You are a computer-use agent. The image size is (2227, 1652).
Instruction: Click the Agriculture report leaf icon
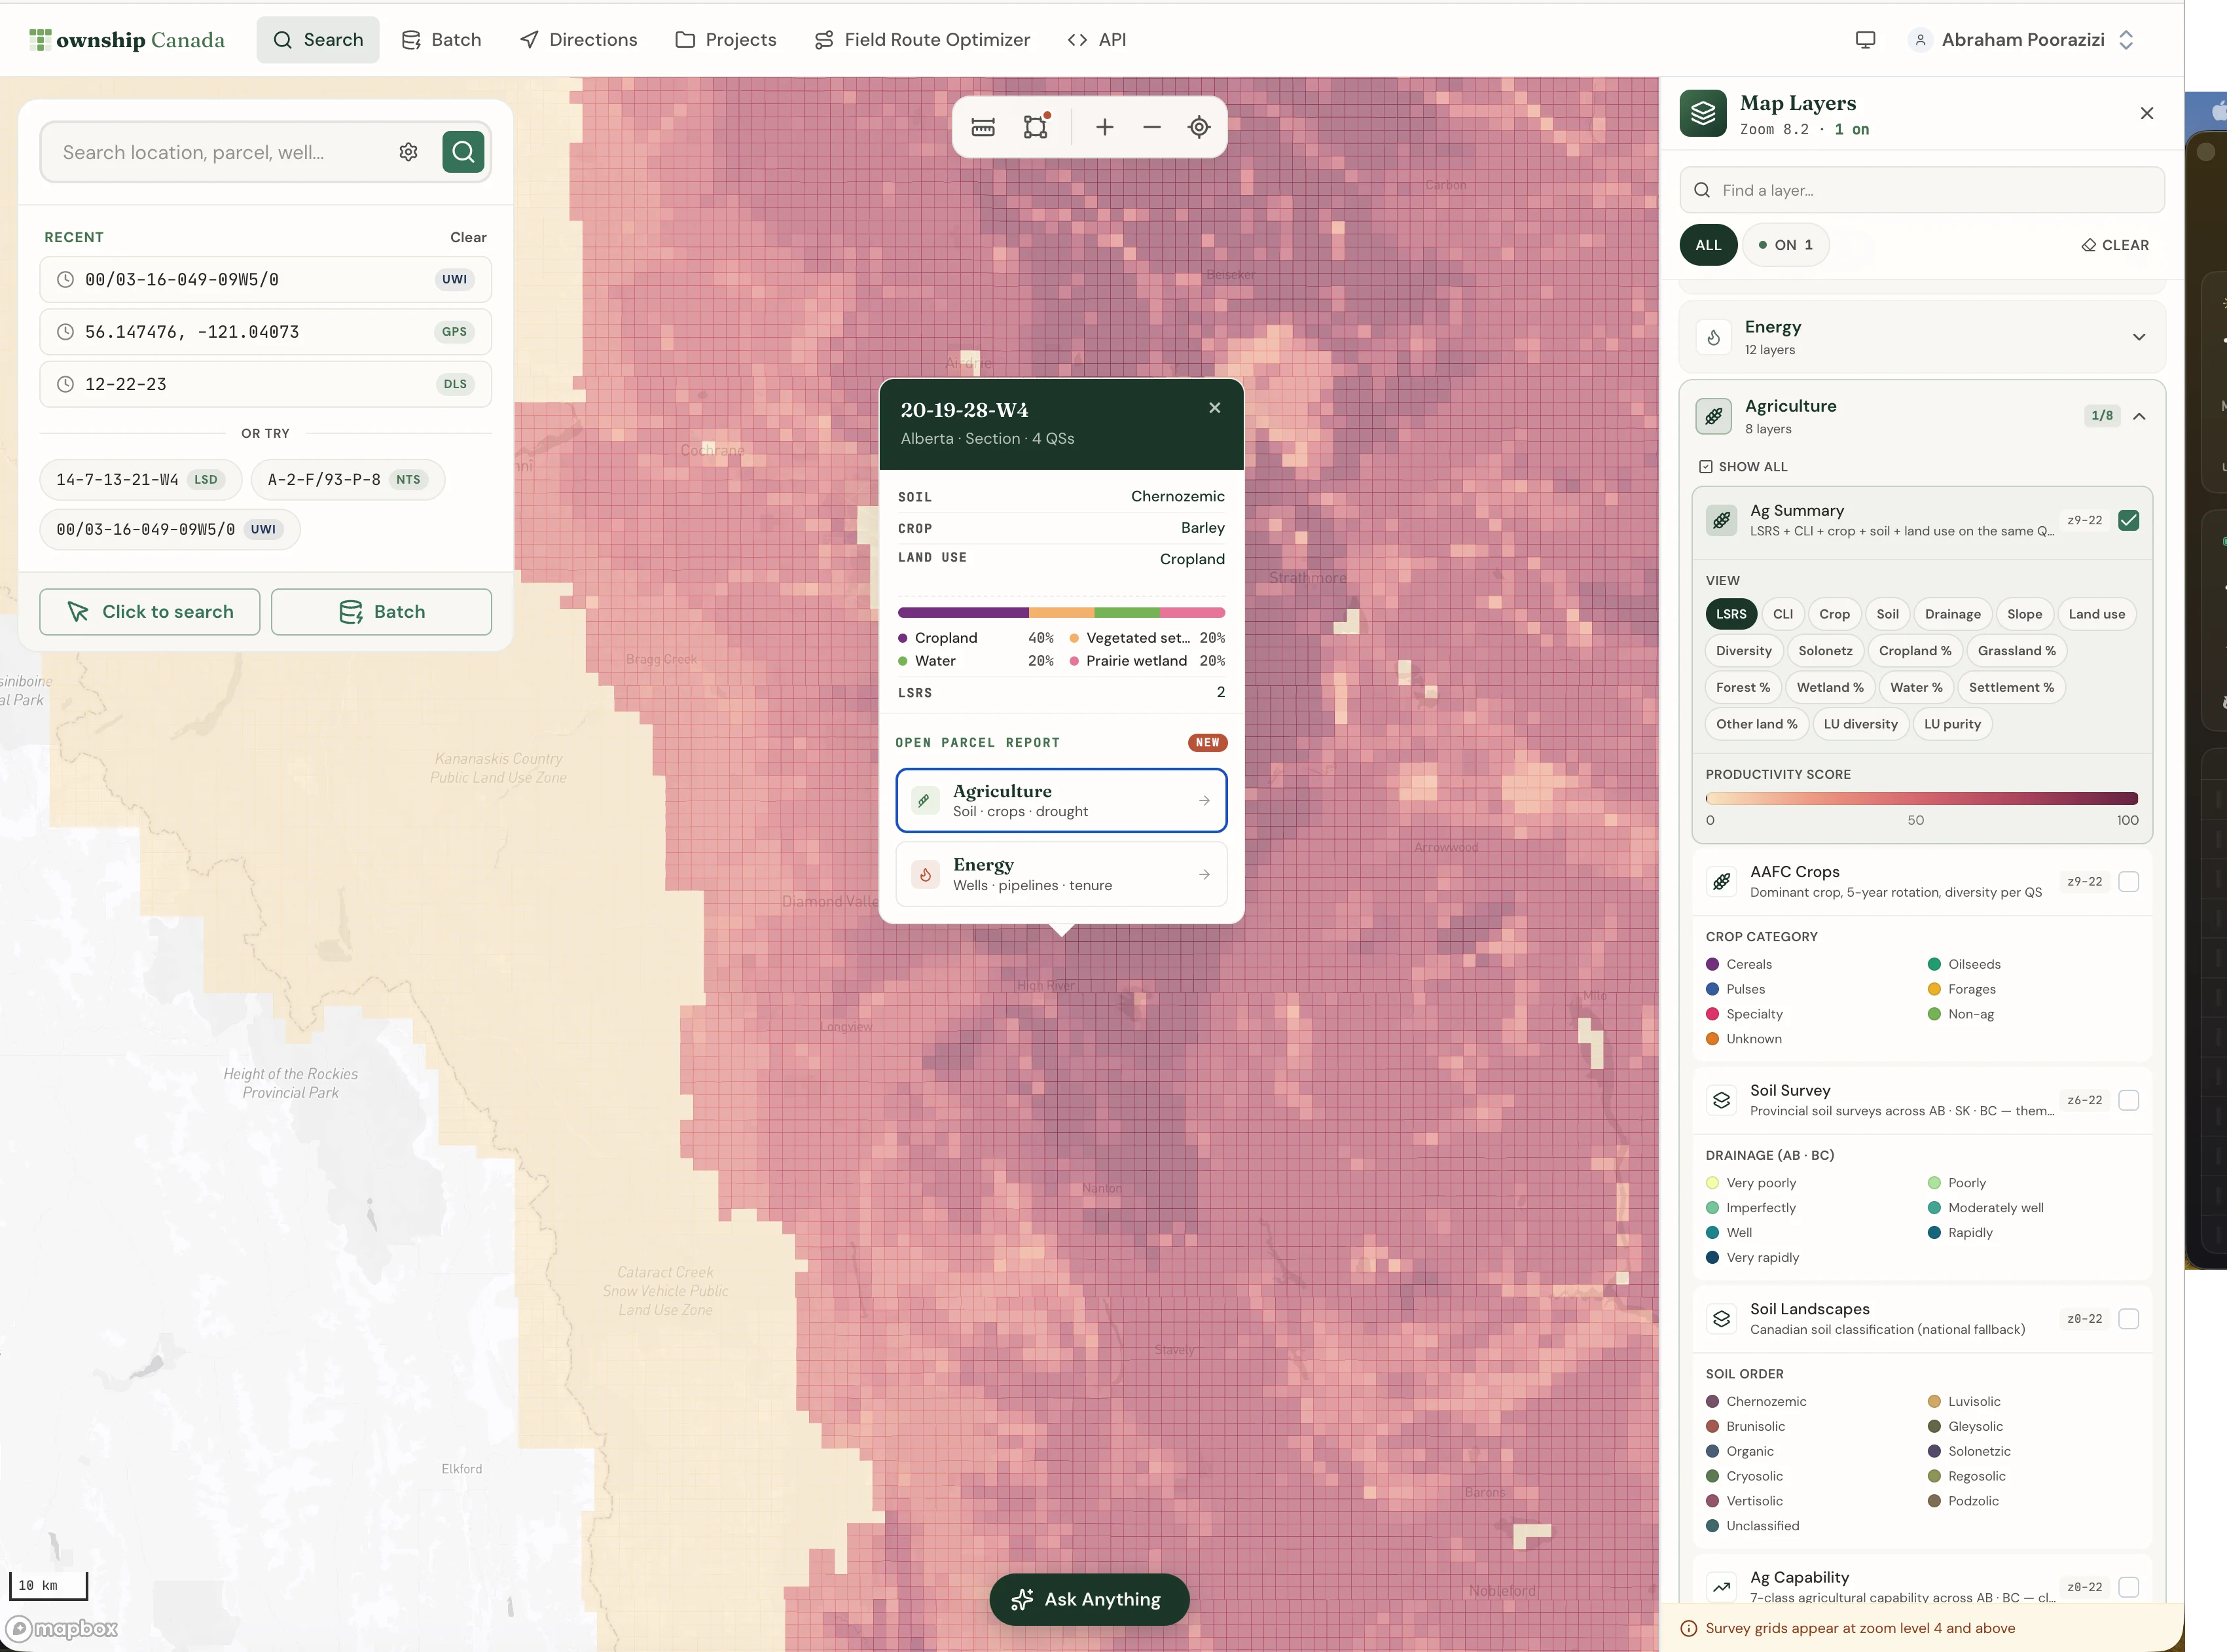[x=925, y=800]
